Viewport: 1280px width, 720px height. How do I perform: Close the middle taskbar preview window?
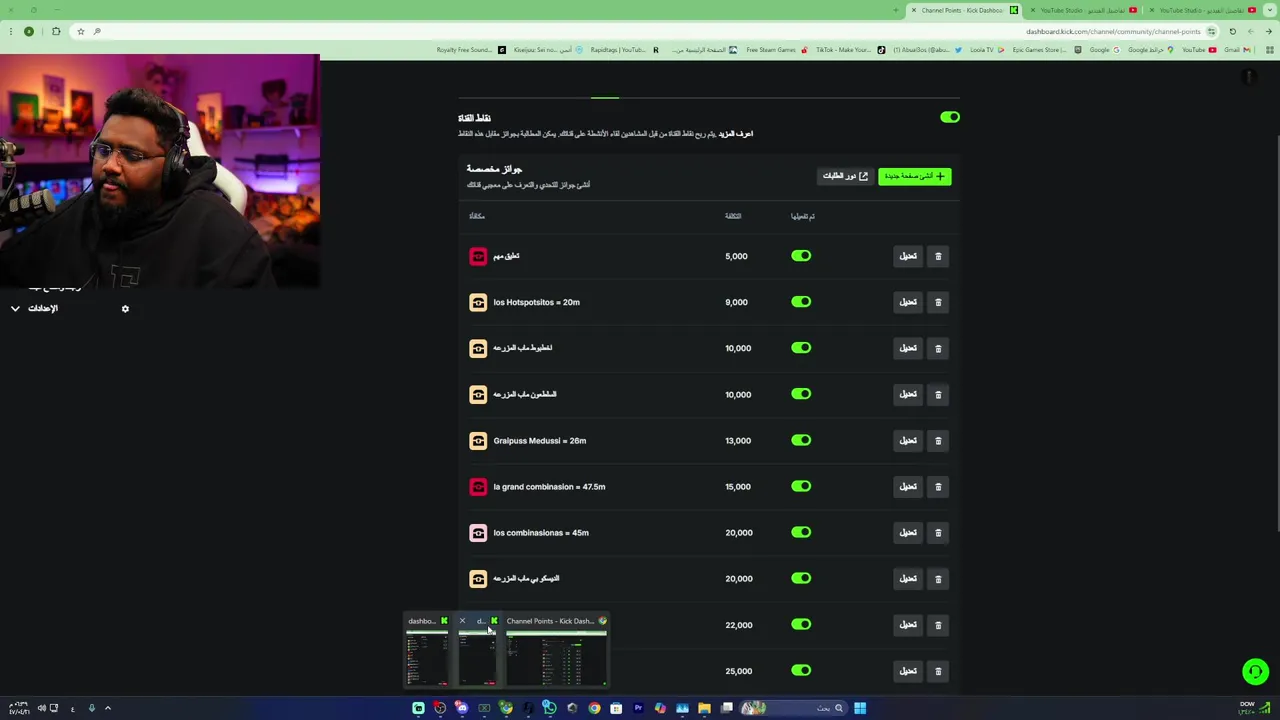coord(462,621)
